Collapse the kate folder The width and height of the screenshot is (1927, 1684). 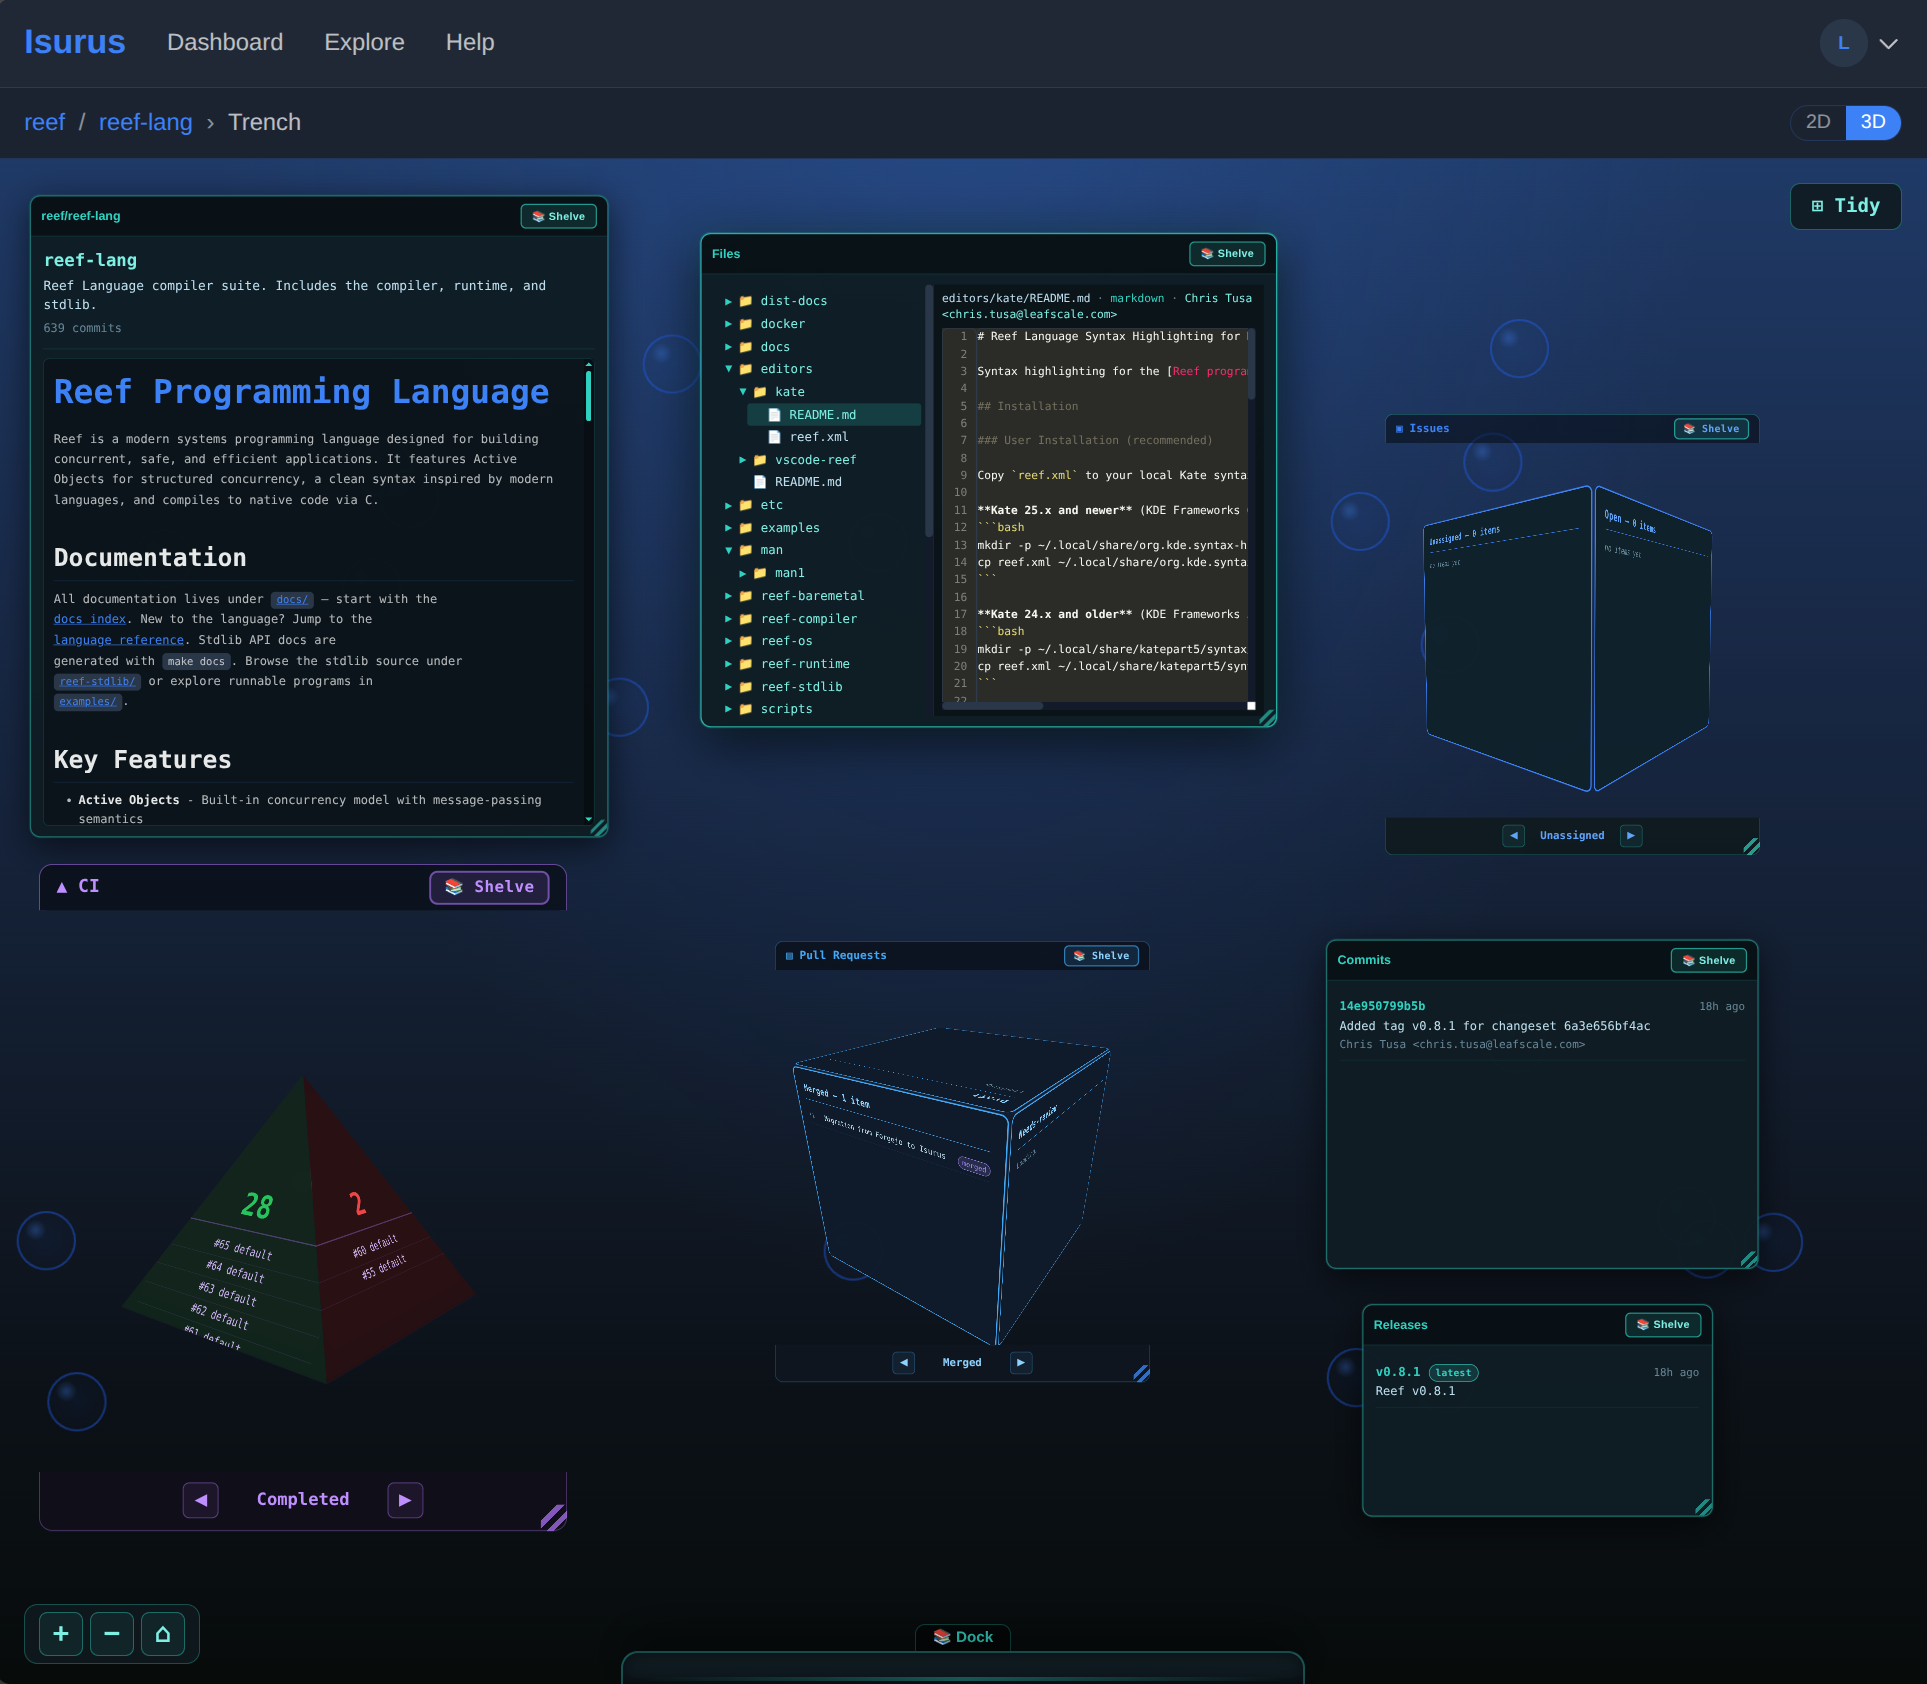point(743,392)
